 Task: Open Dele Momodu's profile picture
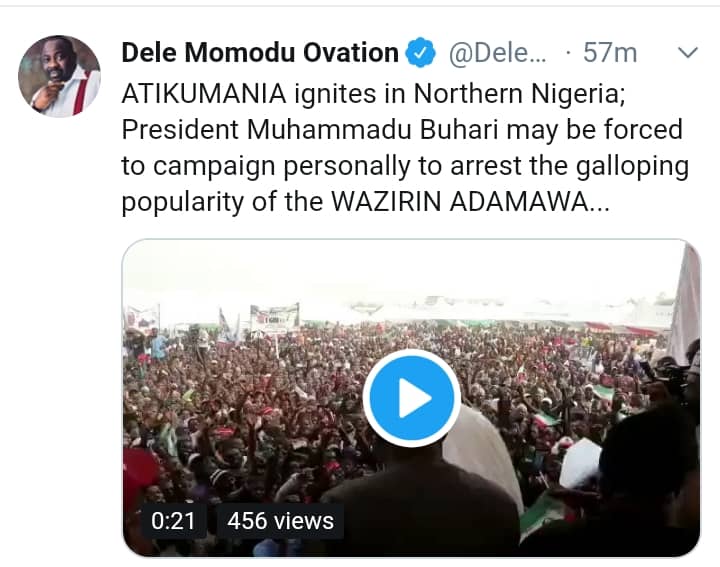click(x=60, y=76)
